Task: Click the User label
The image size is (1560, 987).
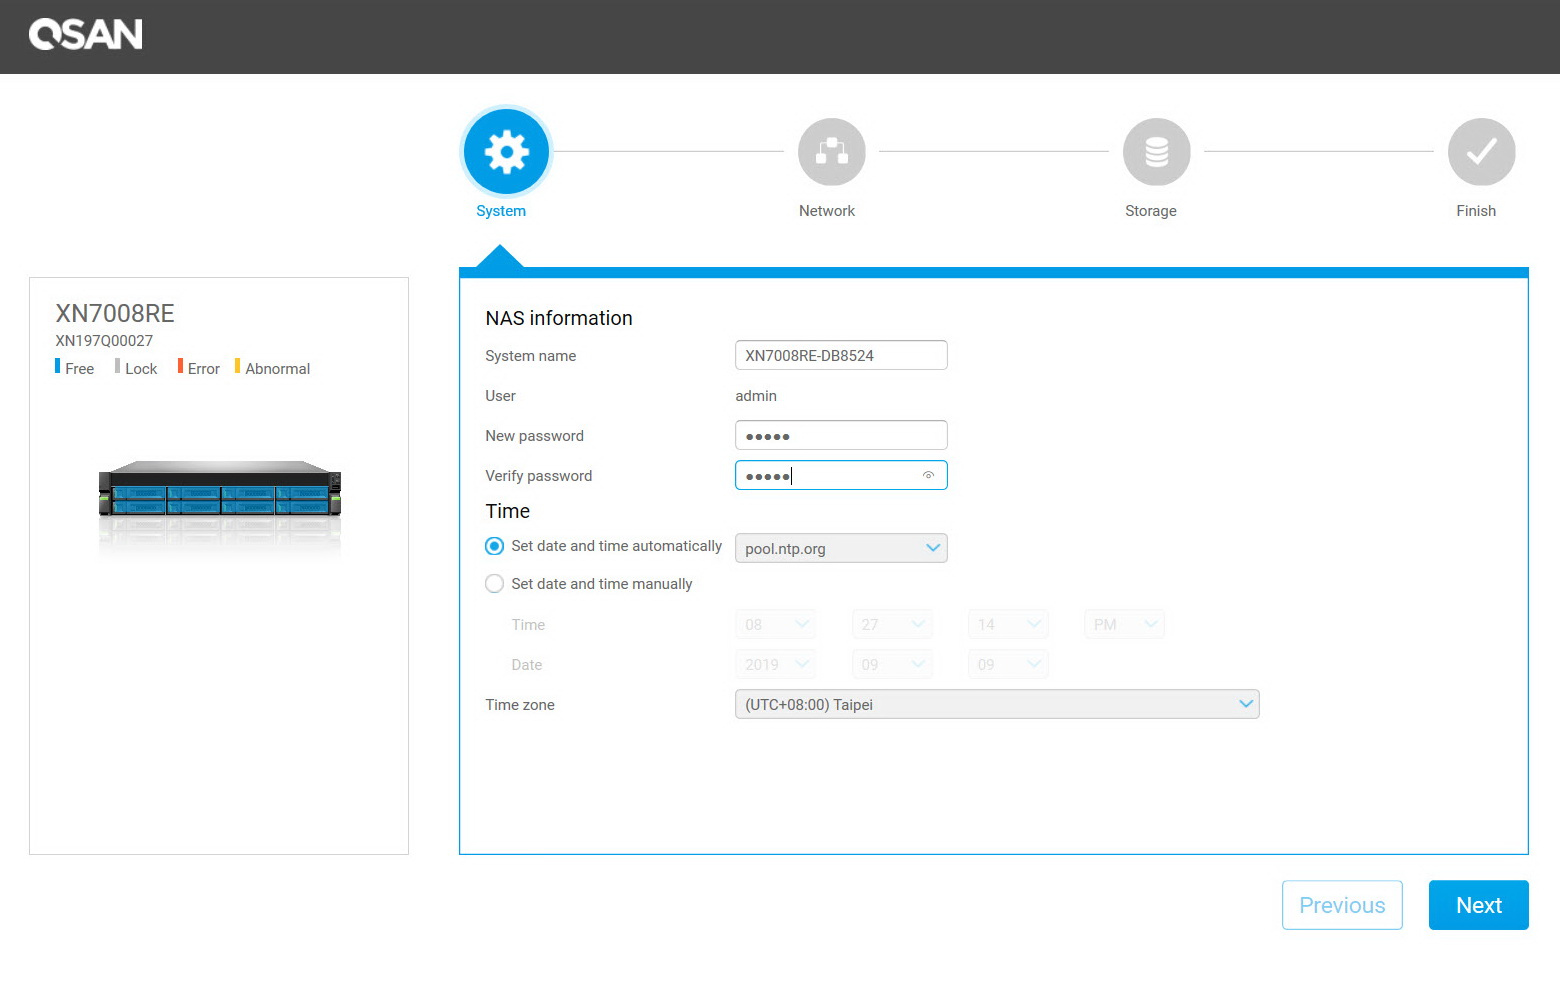Action: (x=501, y=396)
